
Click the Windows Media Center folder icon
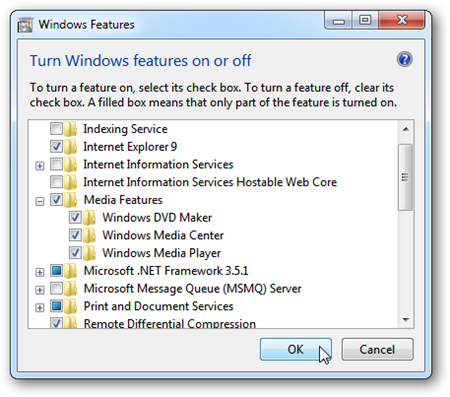[x=89, y=235]
